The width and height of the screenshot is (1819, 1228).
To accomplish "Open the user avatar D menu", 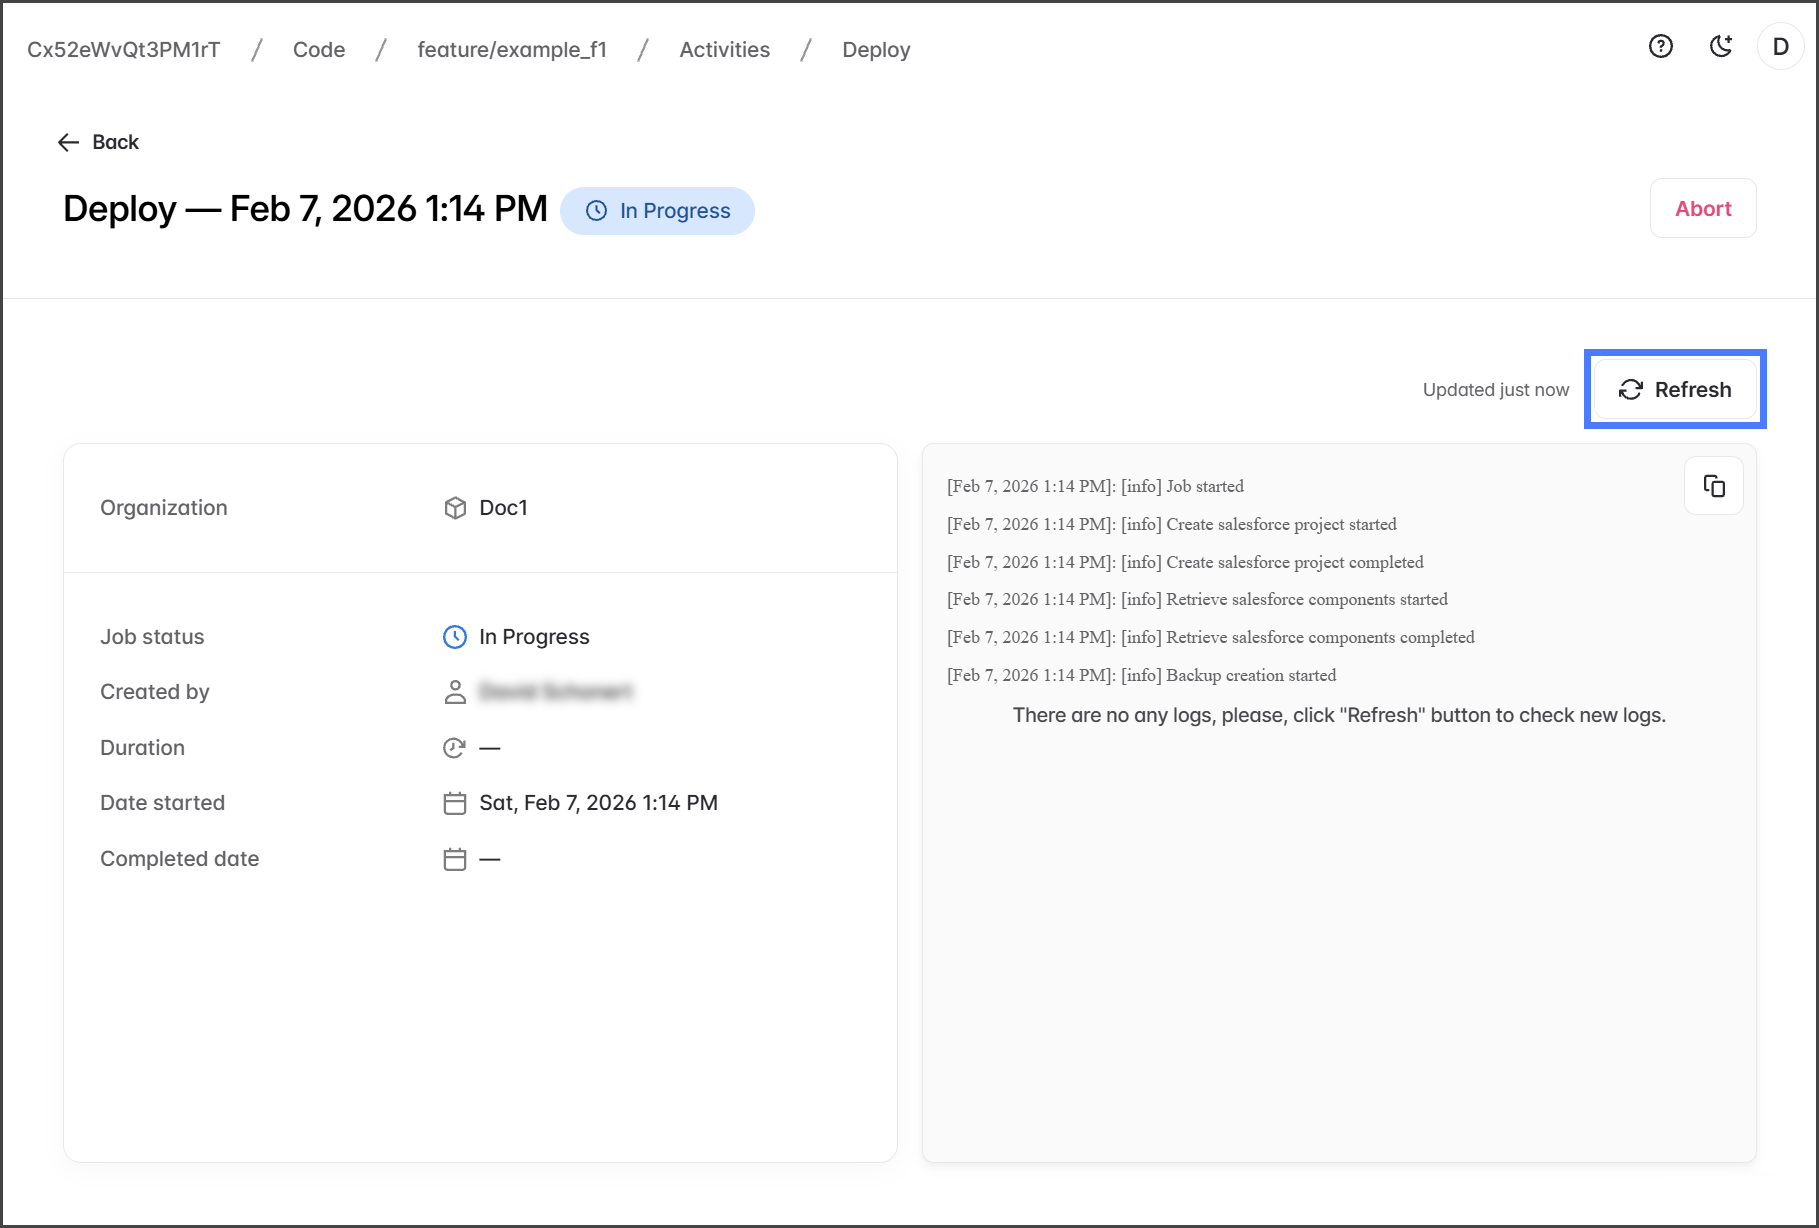I will pos(1780,47).
